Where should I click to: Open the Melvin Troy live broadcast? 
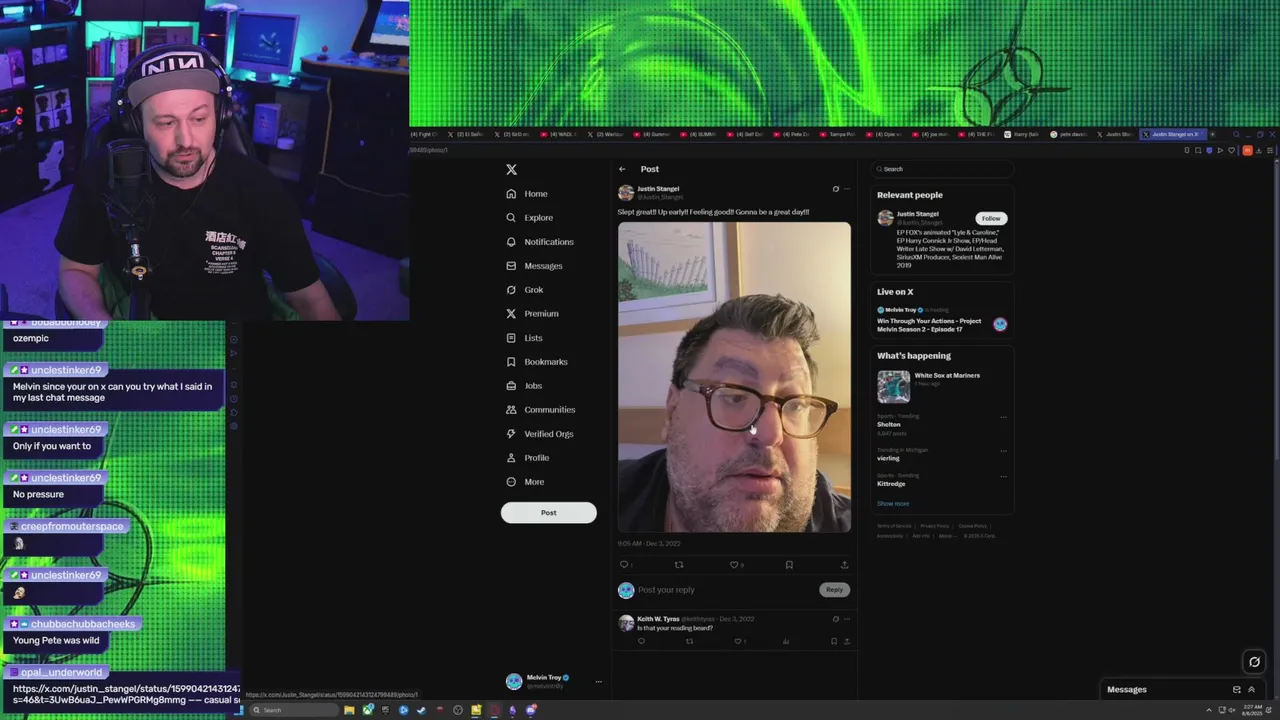[941, 321]
